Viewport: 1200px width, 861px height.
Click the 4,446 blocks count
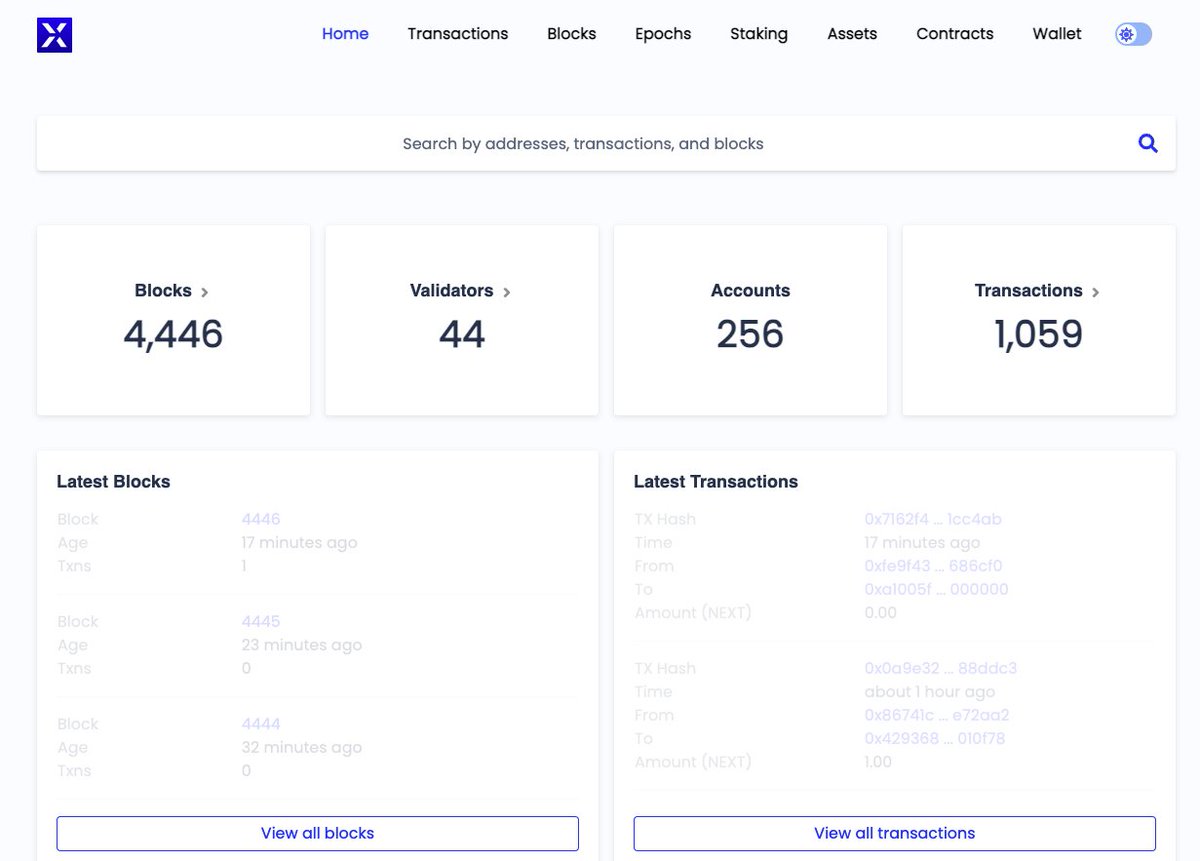tap(173, 334)
